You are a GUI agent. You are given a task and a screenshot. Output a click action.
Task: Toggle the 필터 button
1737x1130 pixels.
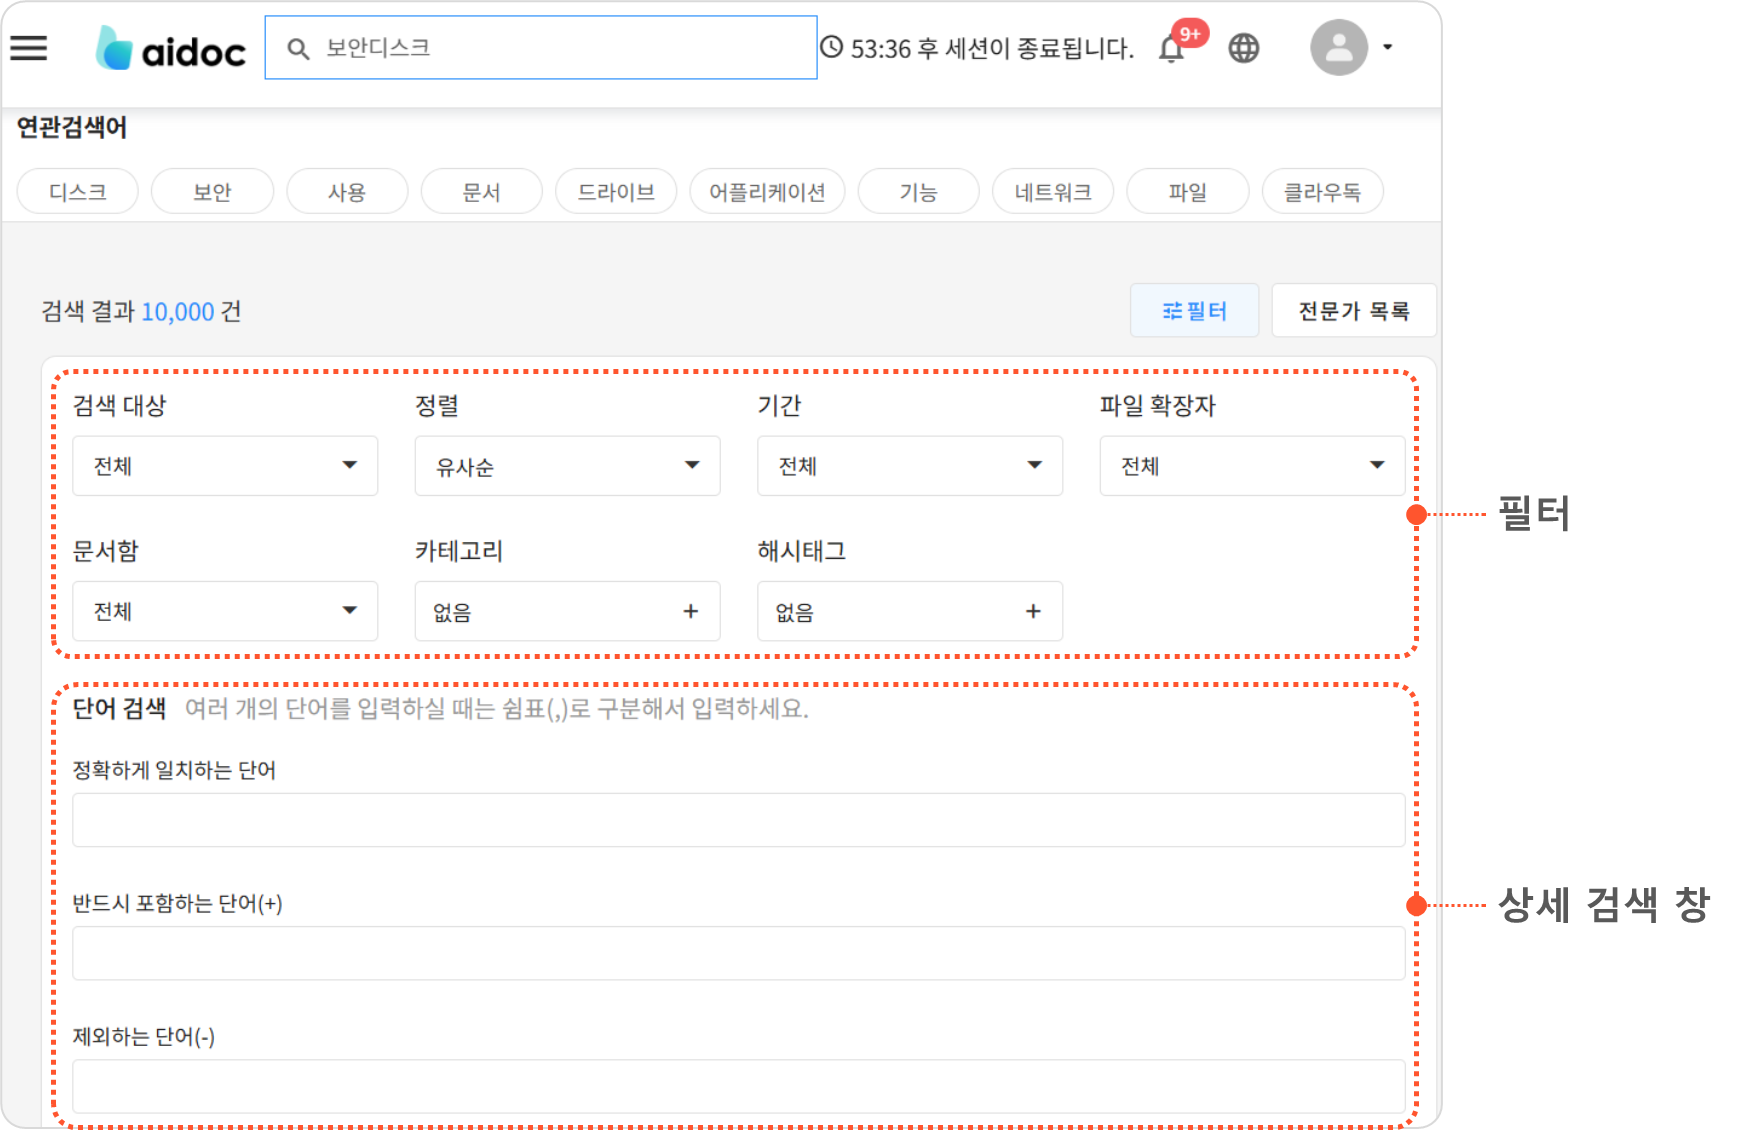1194,311
